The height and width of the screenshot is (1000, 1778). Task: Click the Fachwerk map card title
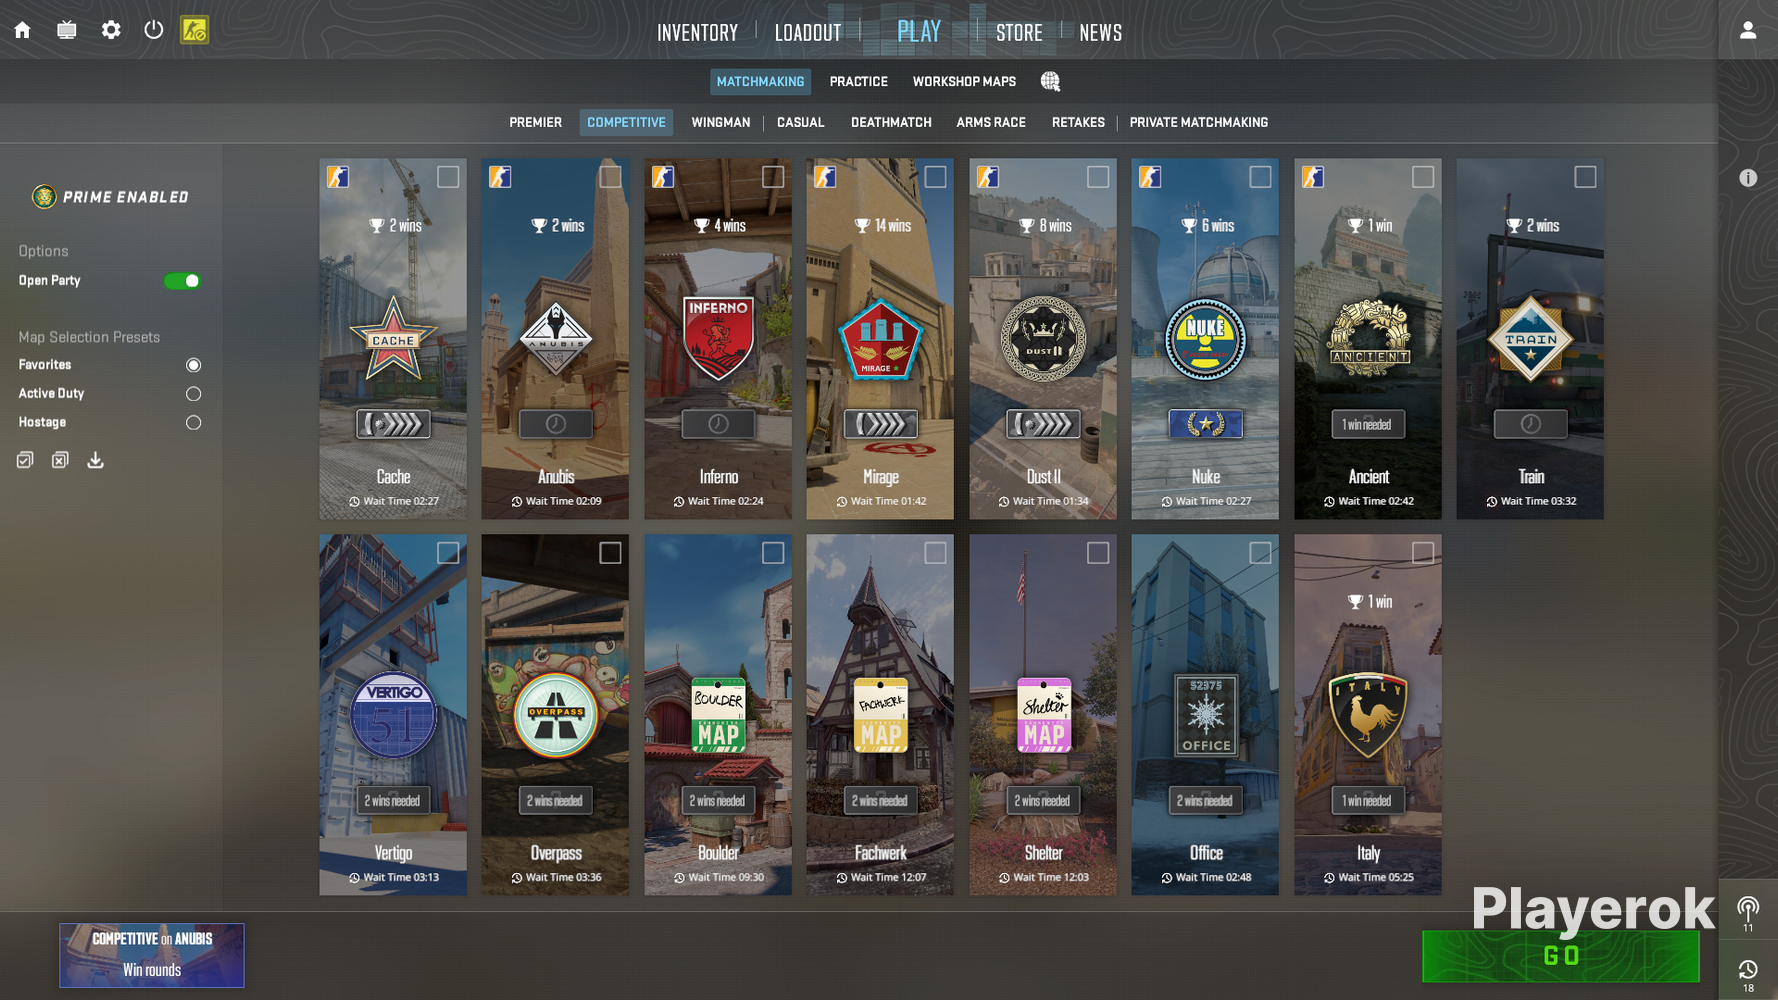tap(881, 853)
